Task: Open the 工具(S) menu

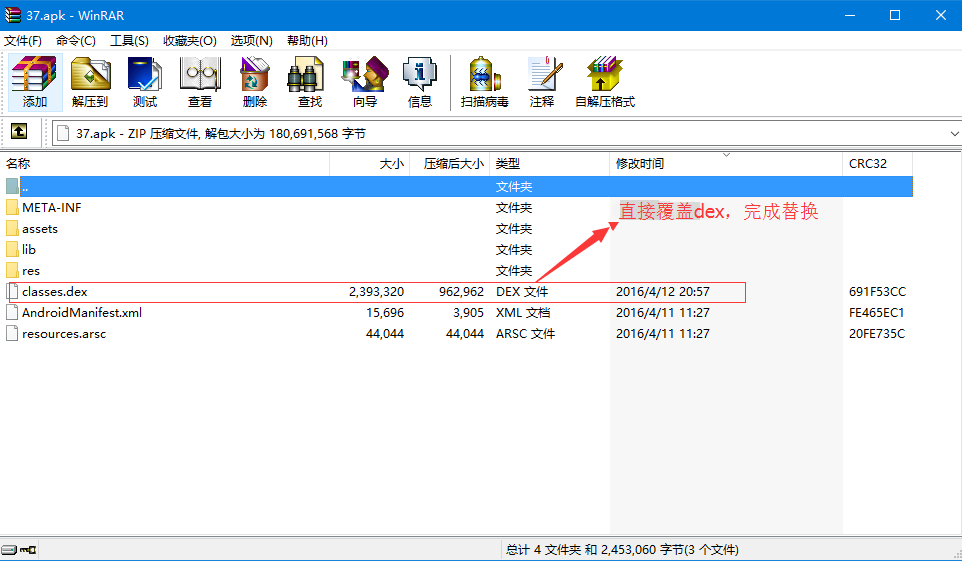Action: coord(129,41)
